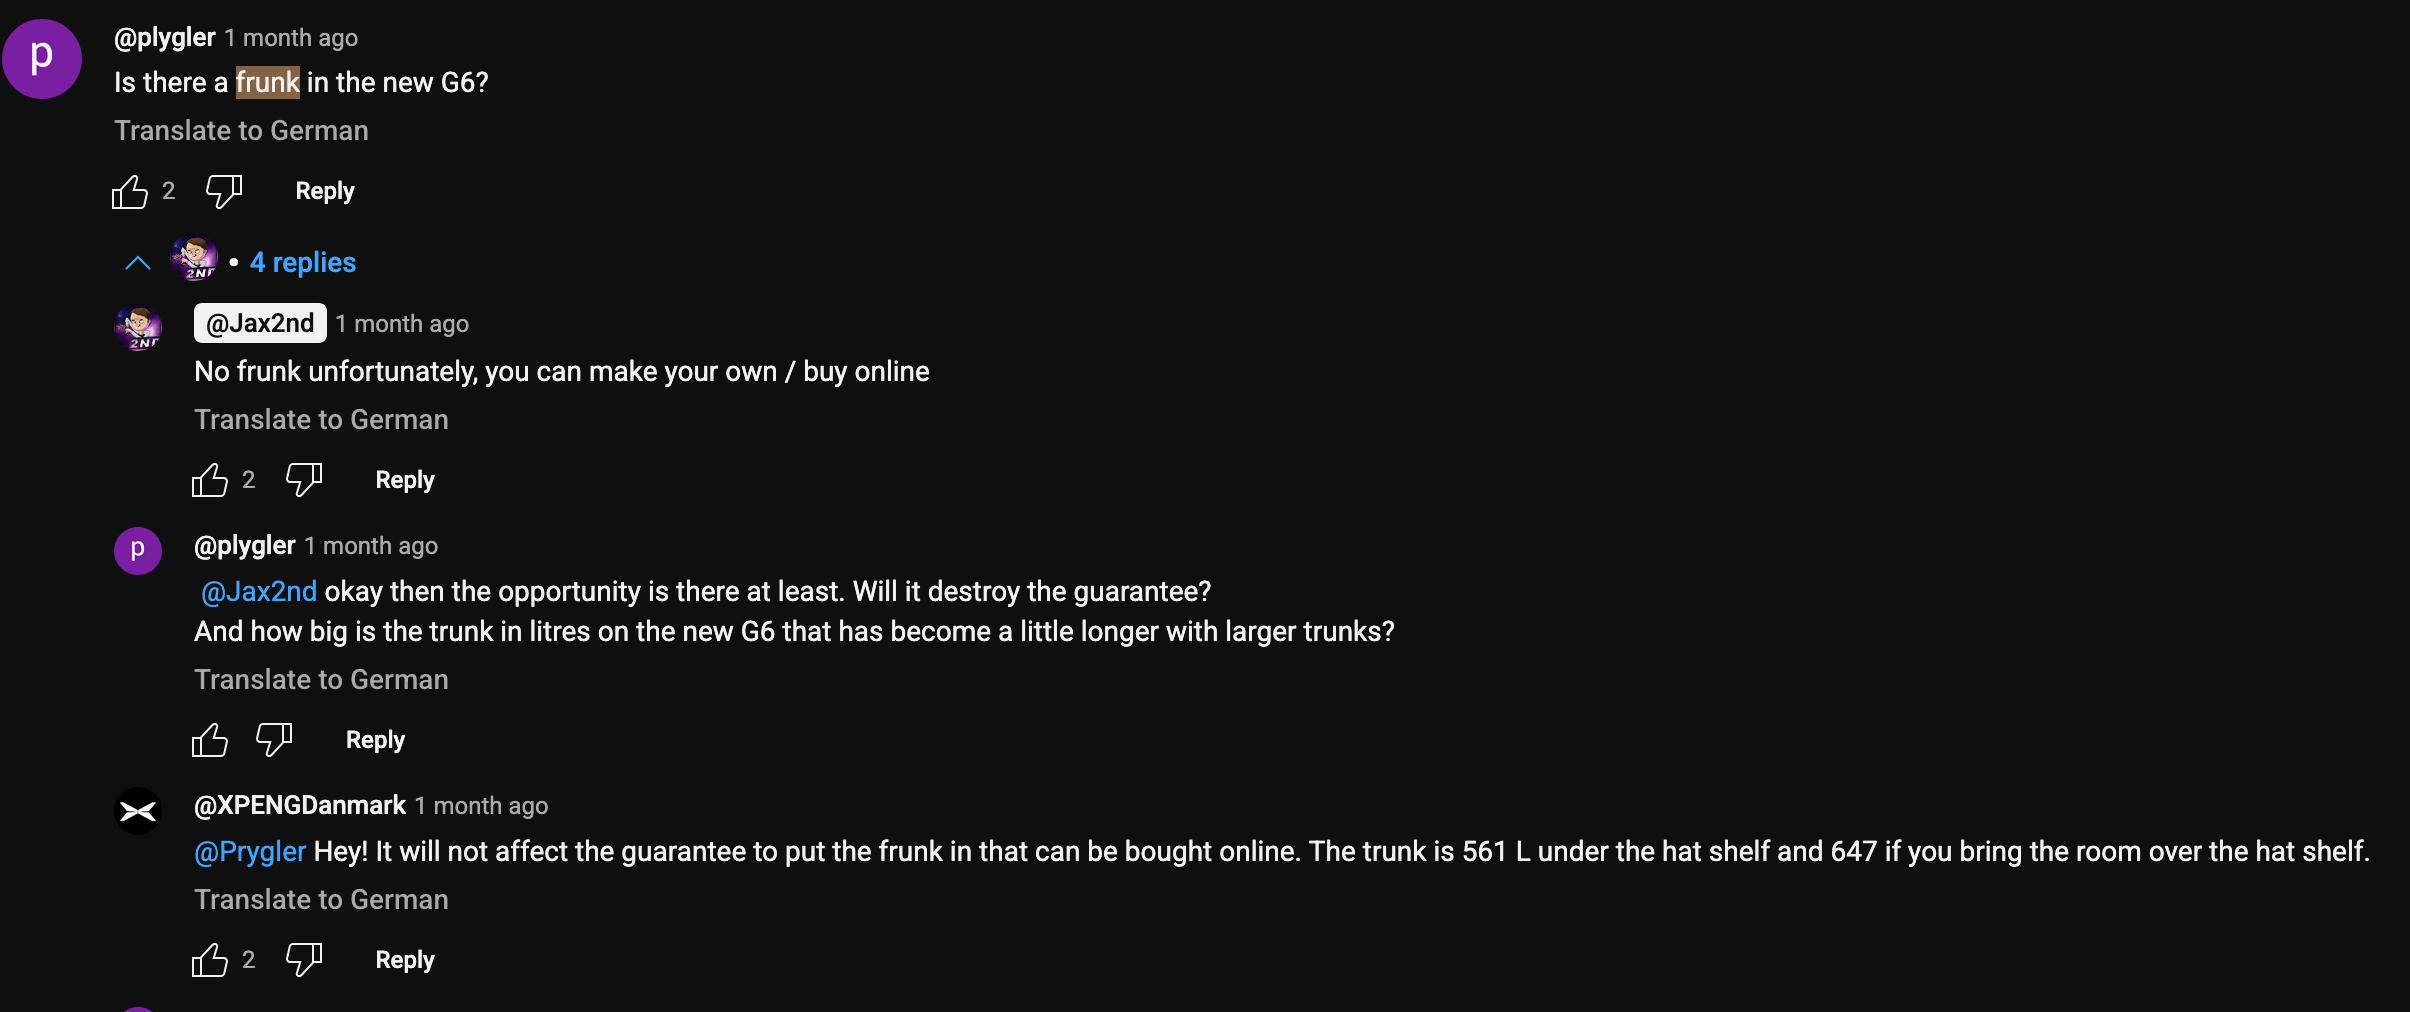The width and height of the screenshot is (2410, 1012).
Task: Translate XPENGDanmark's reply to German
Action: [321, 900]
